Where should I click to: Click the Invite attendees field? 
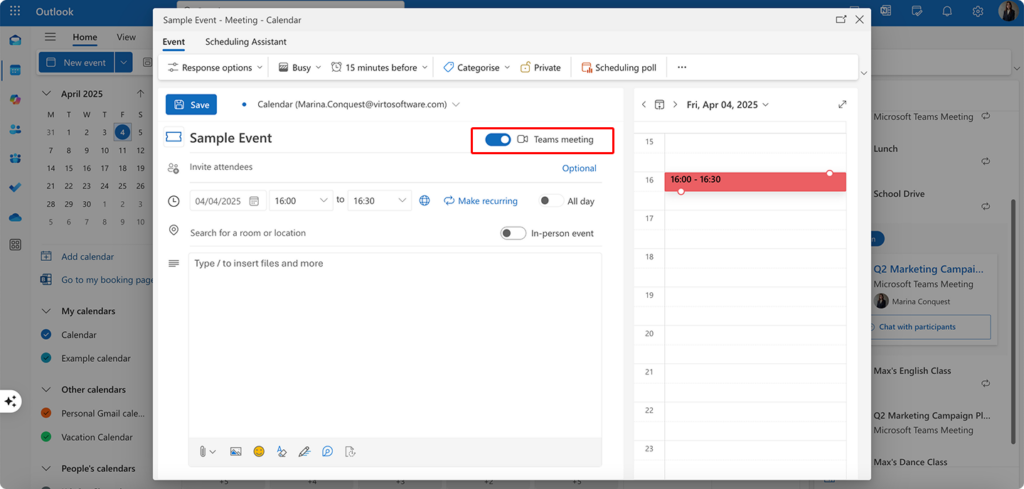point(372,167)
